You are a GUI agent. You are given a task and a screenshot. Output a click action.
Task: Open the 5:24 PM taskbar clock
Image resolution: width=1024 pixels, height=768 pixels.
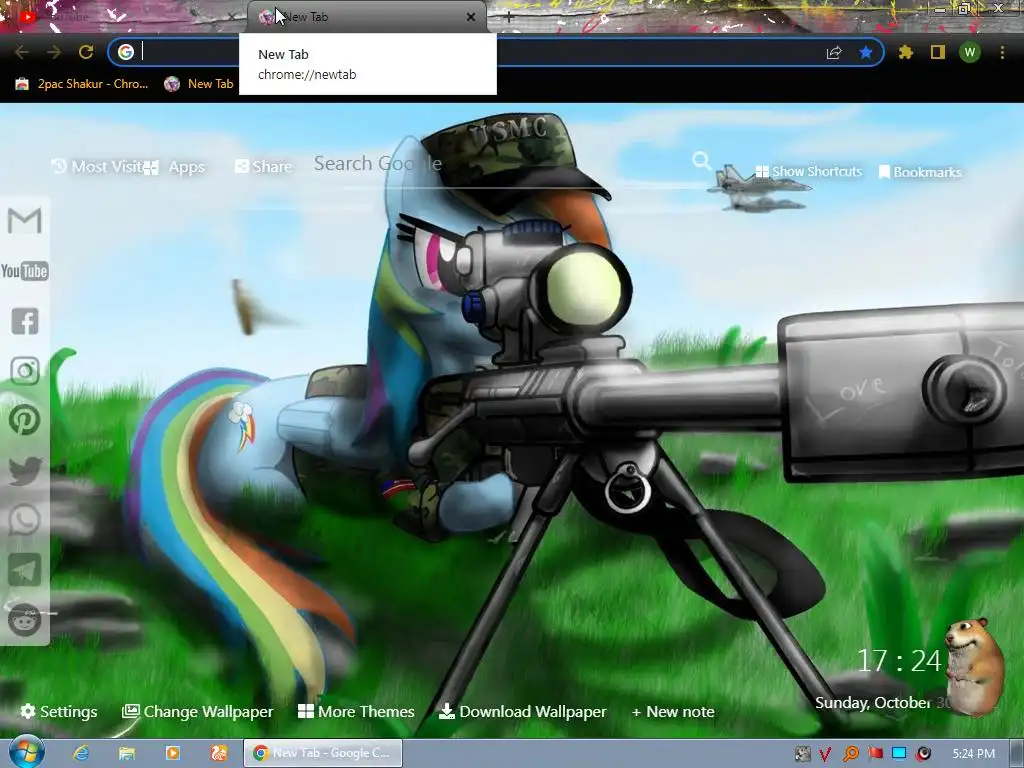tap(974, 754)
